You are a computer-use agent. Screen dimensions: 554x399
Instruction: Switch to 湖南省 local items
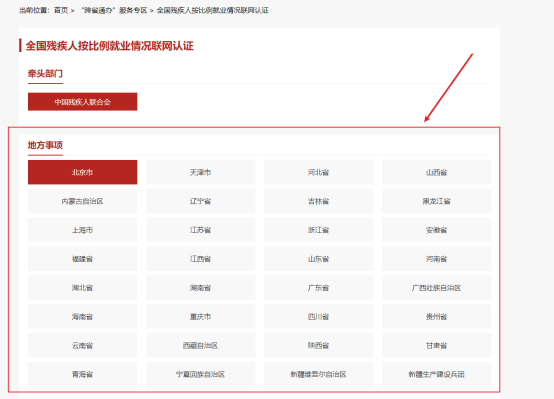click(x=200, y=288)
